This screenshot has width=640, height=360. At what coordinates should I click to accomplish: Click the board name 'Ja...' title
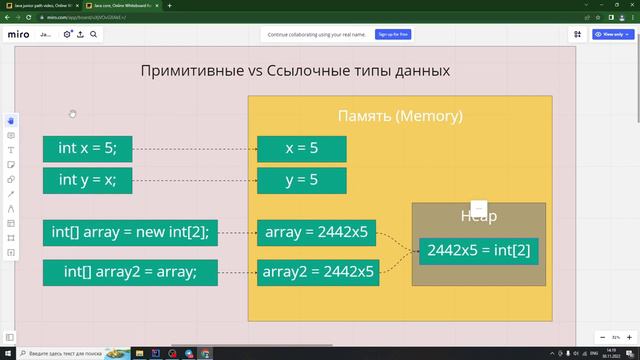(x=45, y=35)
